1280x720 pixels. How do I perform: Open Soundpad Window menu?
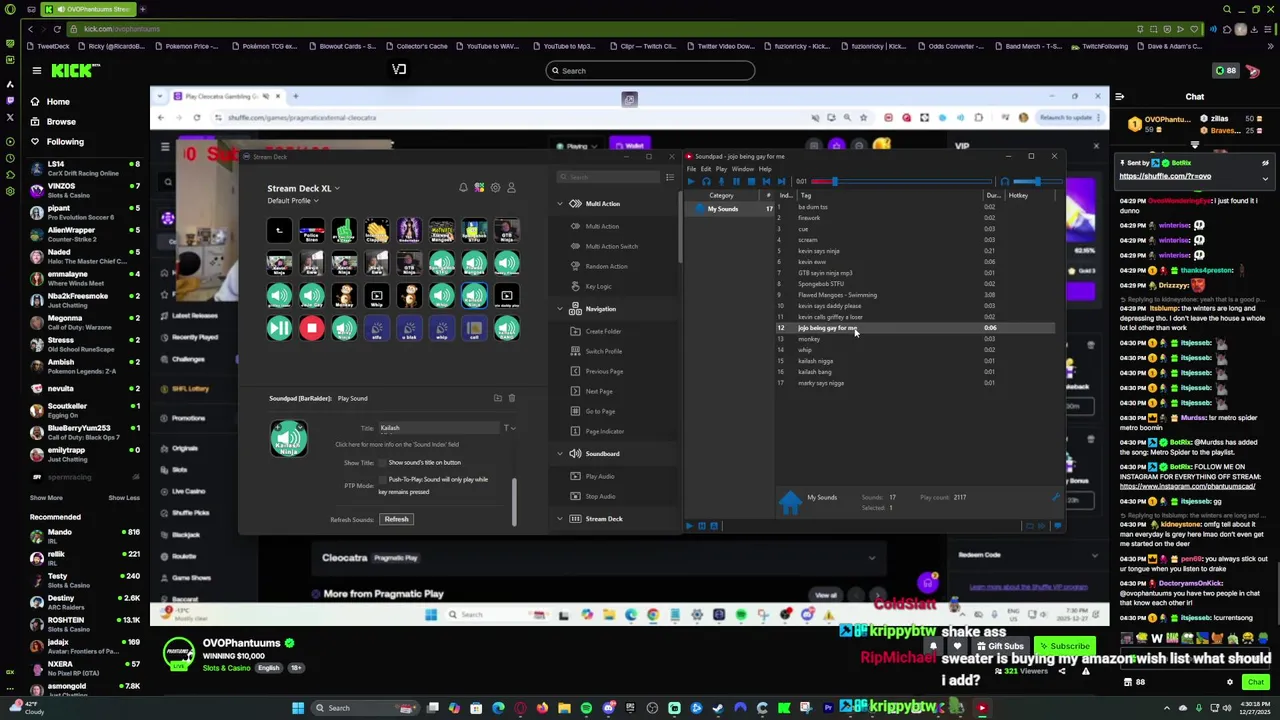point(742,169)
